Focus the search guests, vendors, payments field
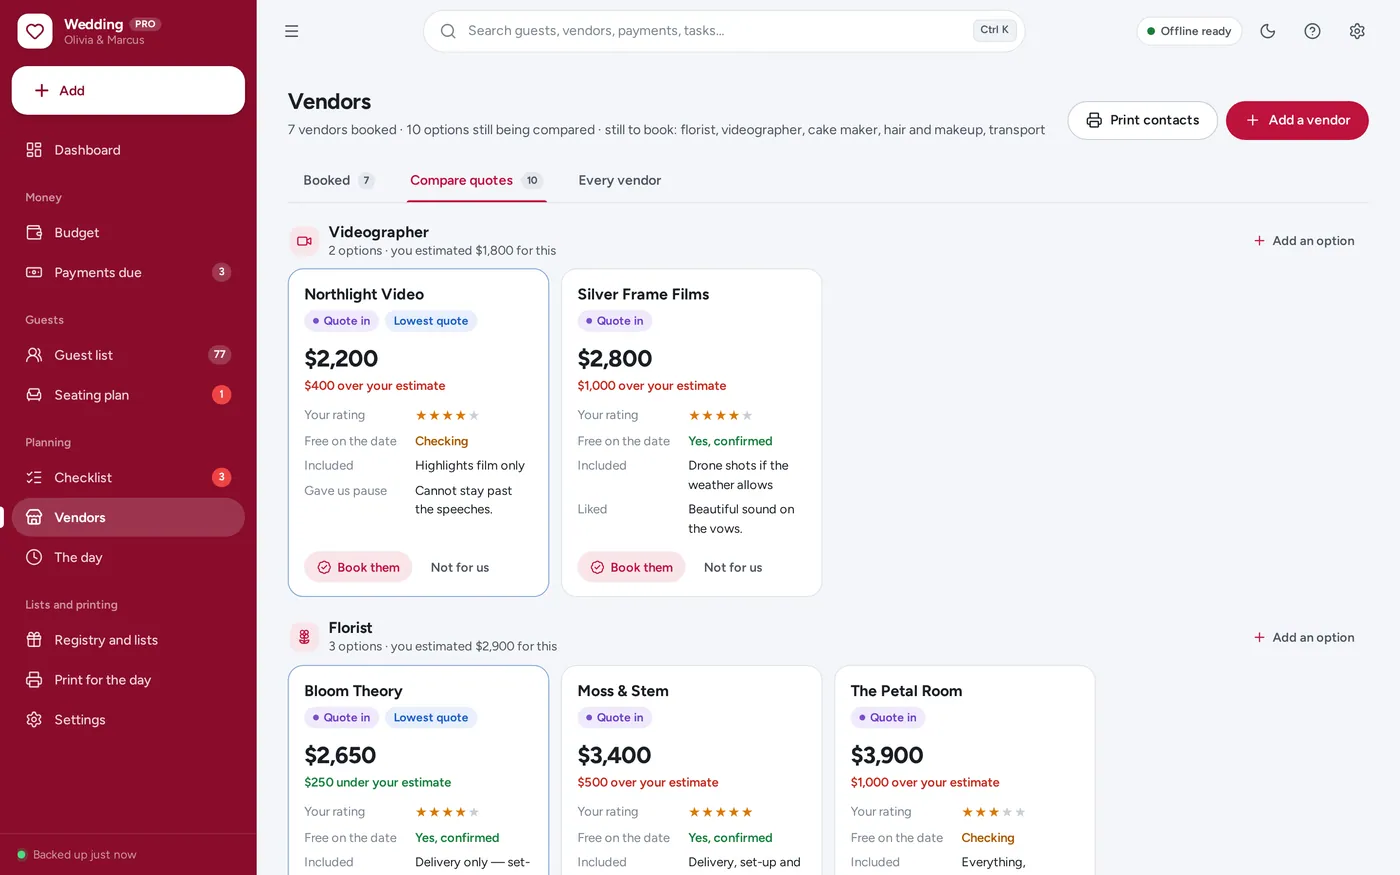1400x875 pixels. click(724, 31)
